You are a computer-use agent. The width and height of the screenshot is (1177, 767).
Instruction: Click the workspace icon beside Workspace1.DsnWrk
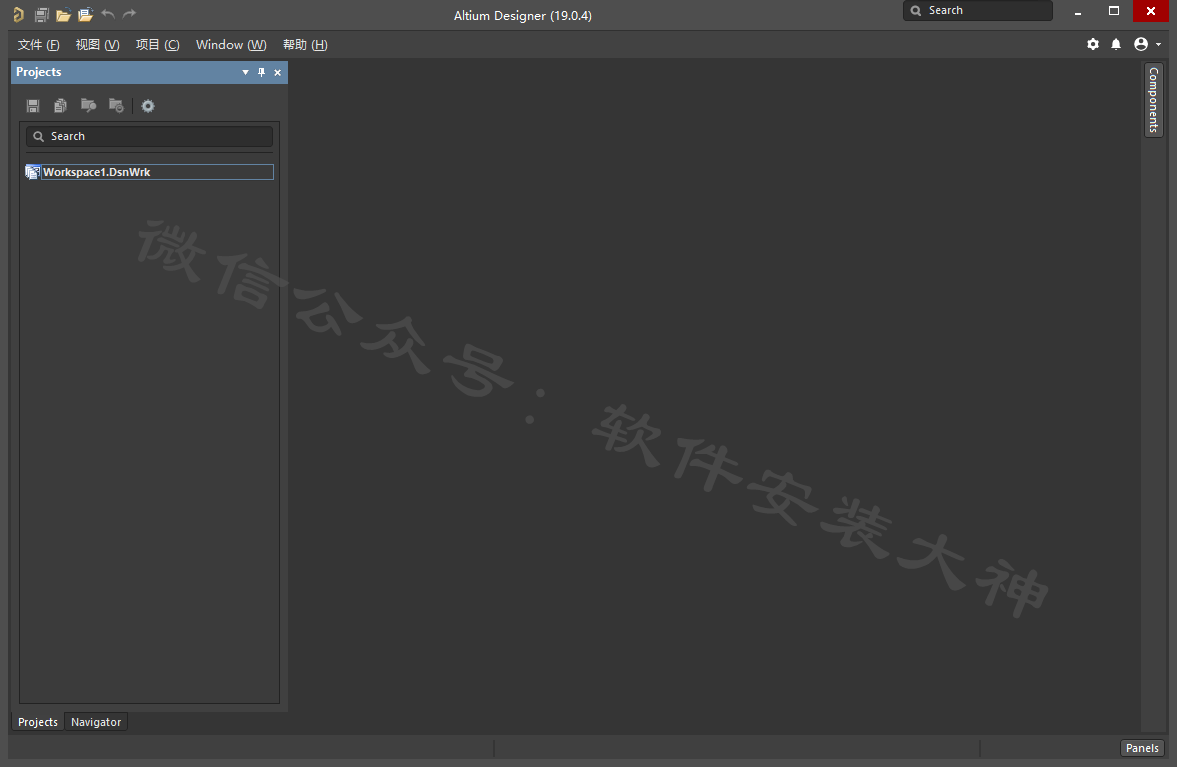(32, 173)
